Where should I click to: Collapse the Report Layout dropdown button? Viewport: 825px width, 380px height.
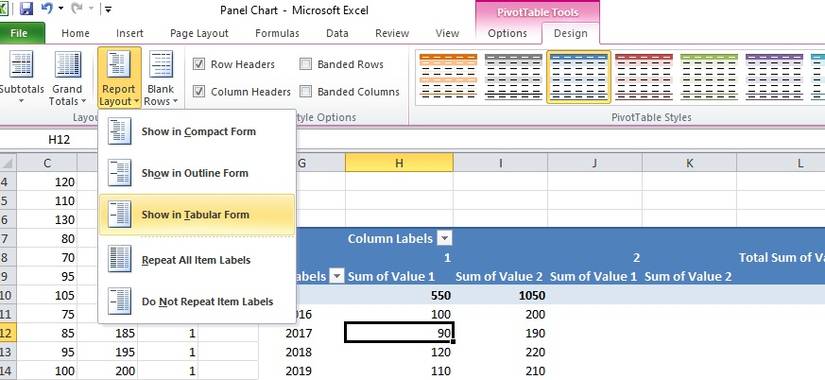tap(119, 78)
